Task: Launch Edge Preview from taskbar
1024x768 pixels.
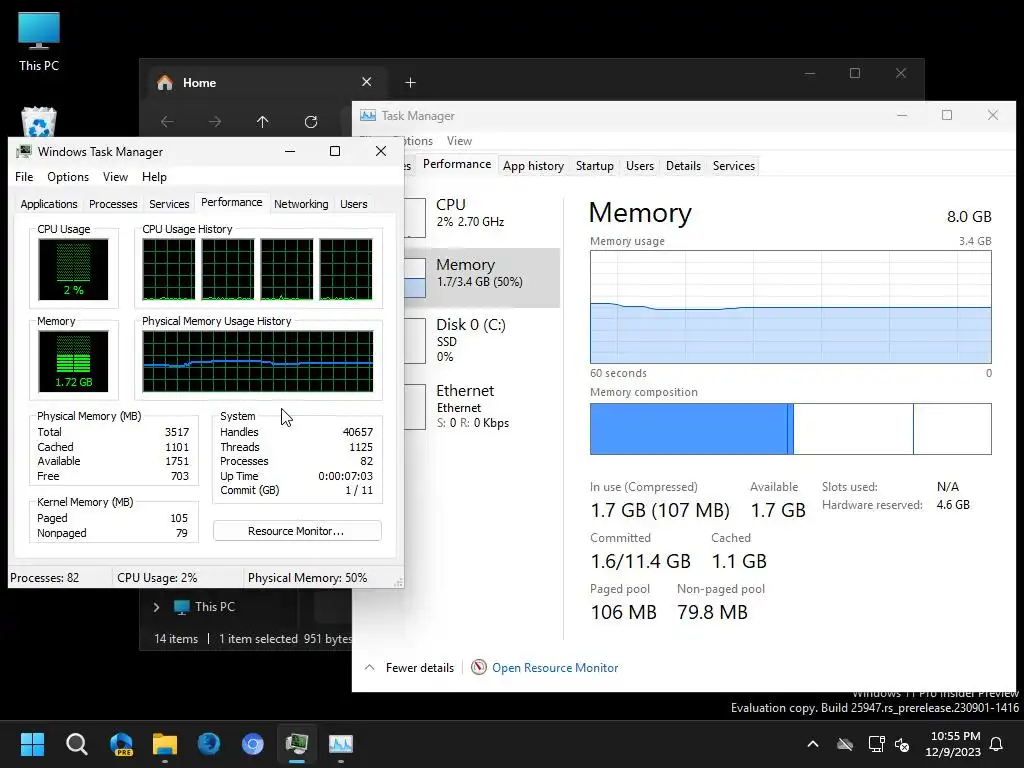Action: pyautogui.click(x=121, y=744)
